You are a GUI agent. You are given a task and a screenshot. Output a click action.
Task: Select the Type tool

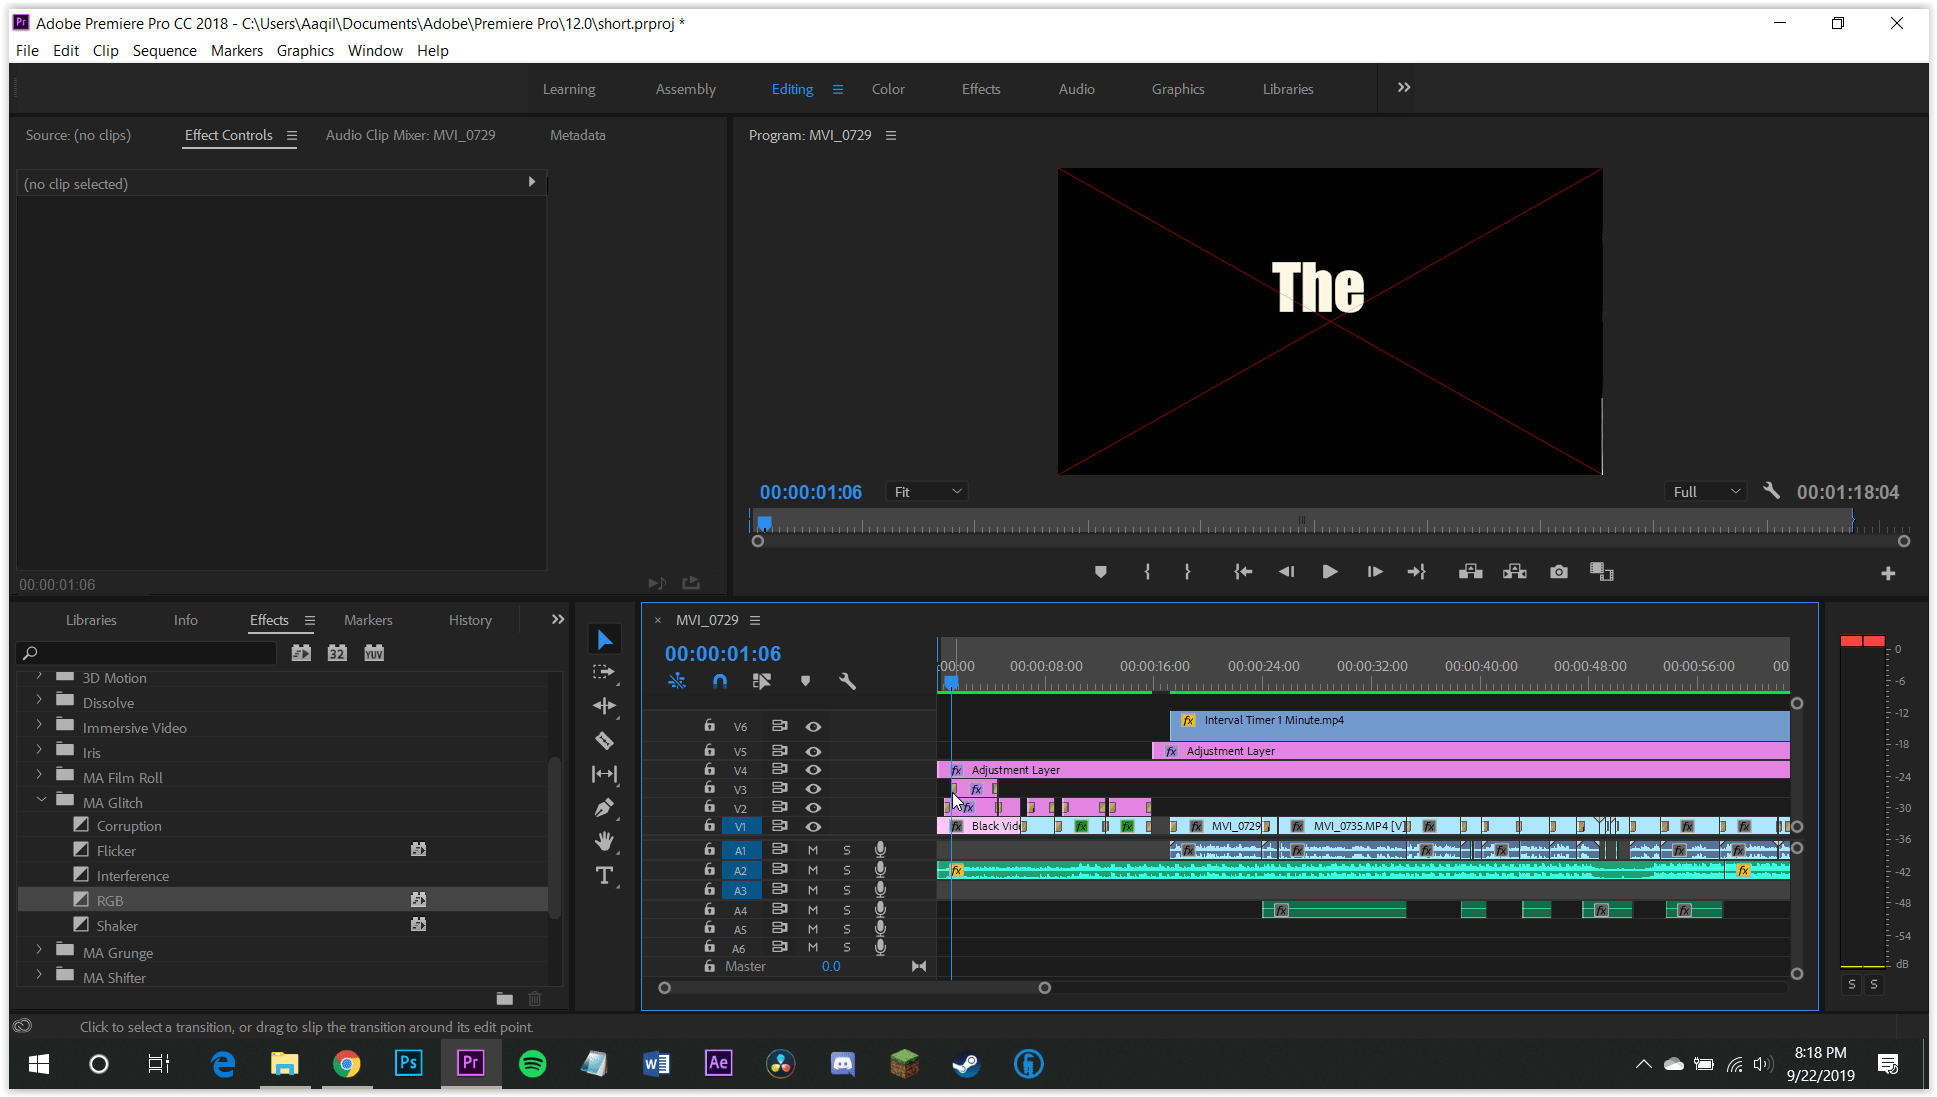click(x=605, y=875)
